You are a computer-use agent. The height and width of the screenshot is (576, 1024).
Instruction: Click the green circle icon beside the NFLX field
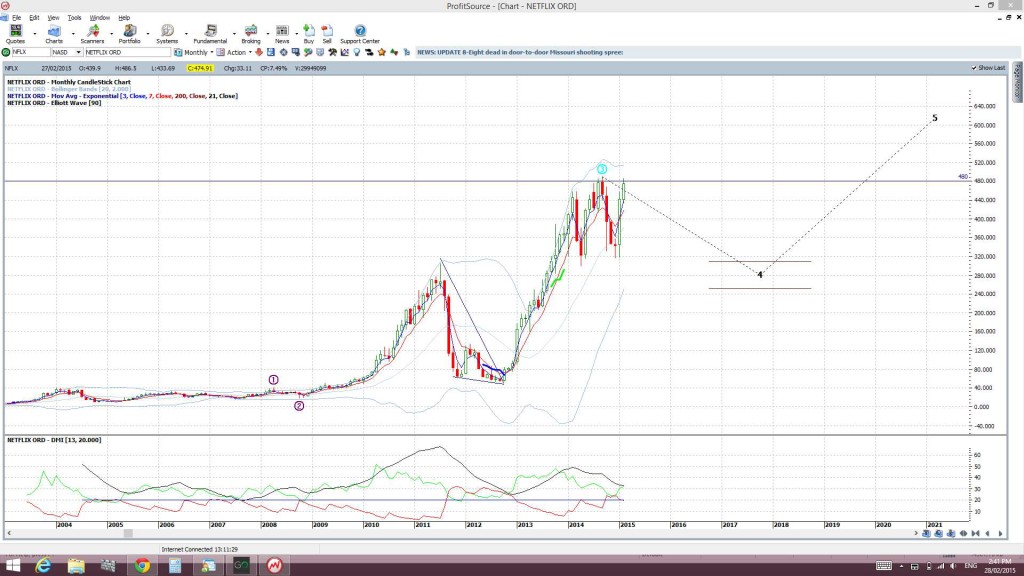coord(6,52)
